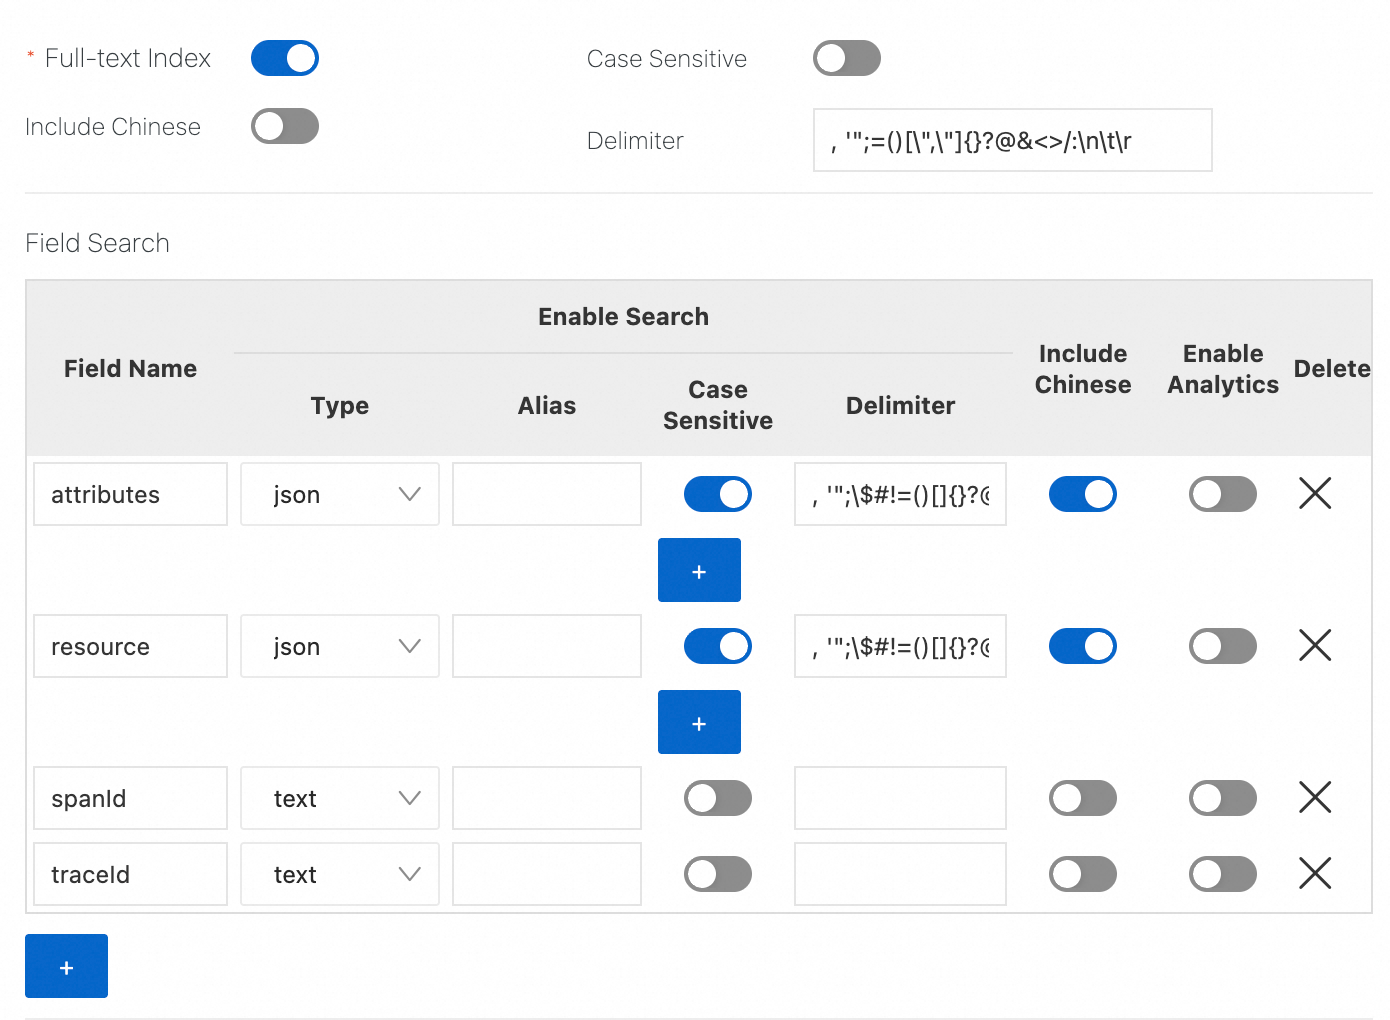Enable top Case Sensitive switch
1390x1020 pixels.
coord(847,58)
